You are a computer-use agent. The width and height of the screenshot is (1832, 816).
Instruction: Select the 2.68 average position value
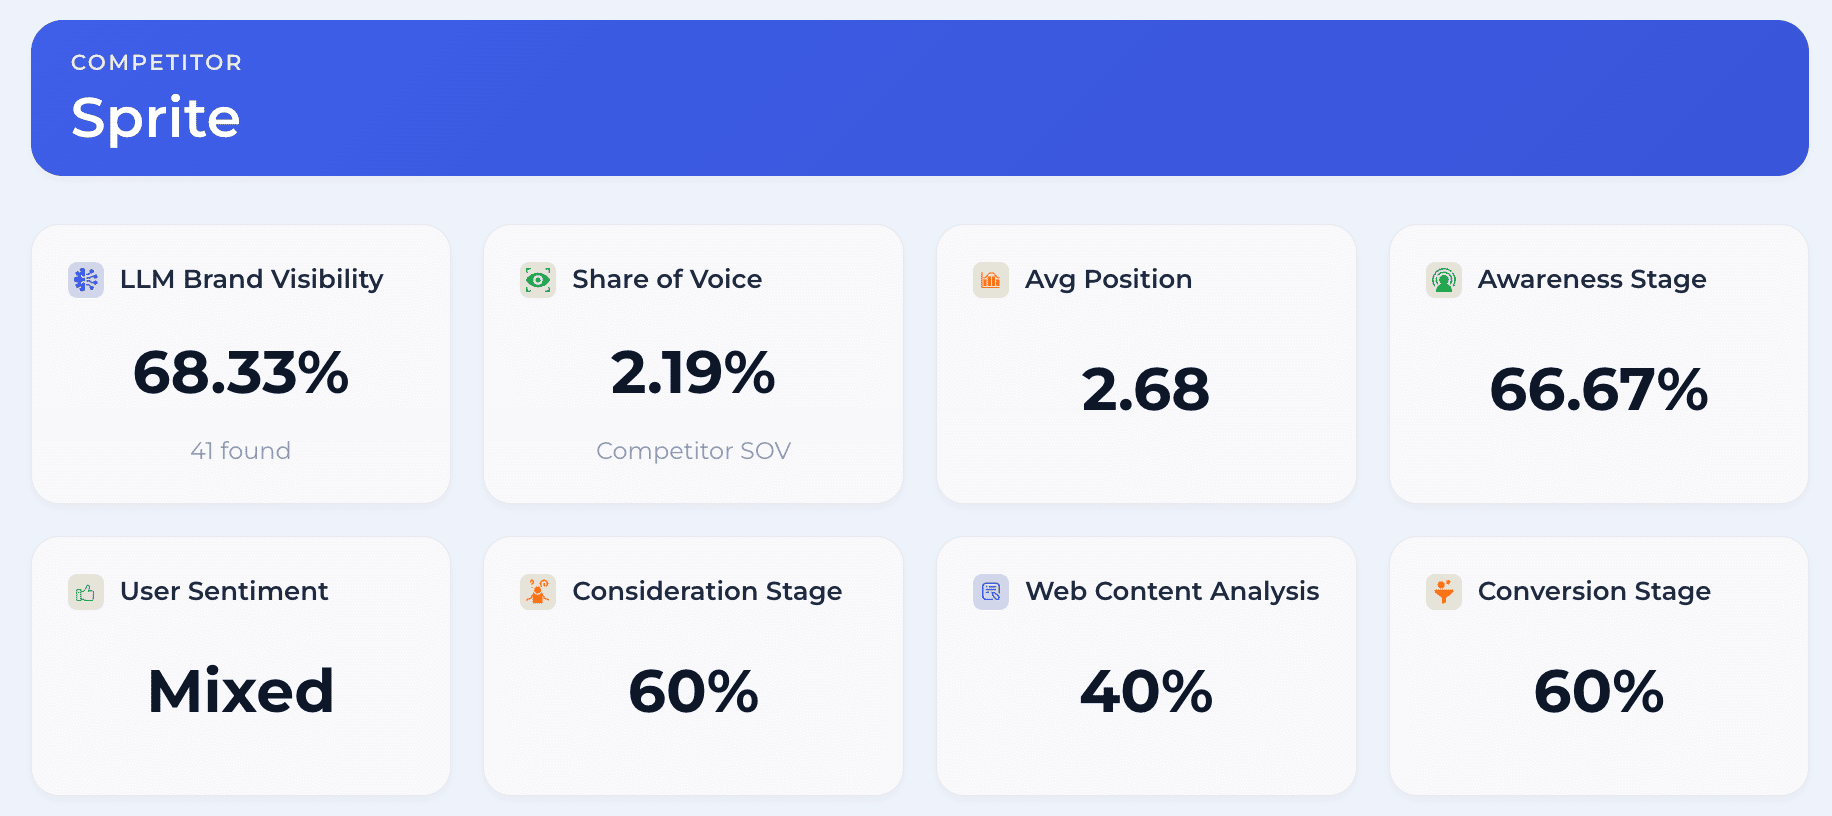[1146, 389]
